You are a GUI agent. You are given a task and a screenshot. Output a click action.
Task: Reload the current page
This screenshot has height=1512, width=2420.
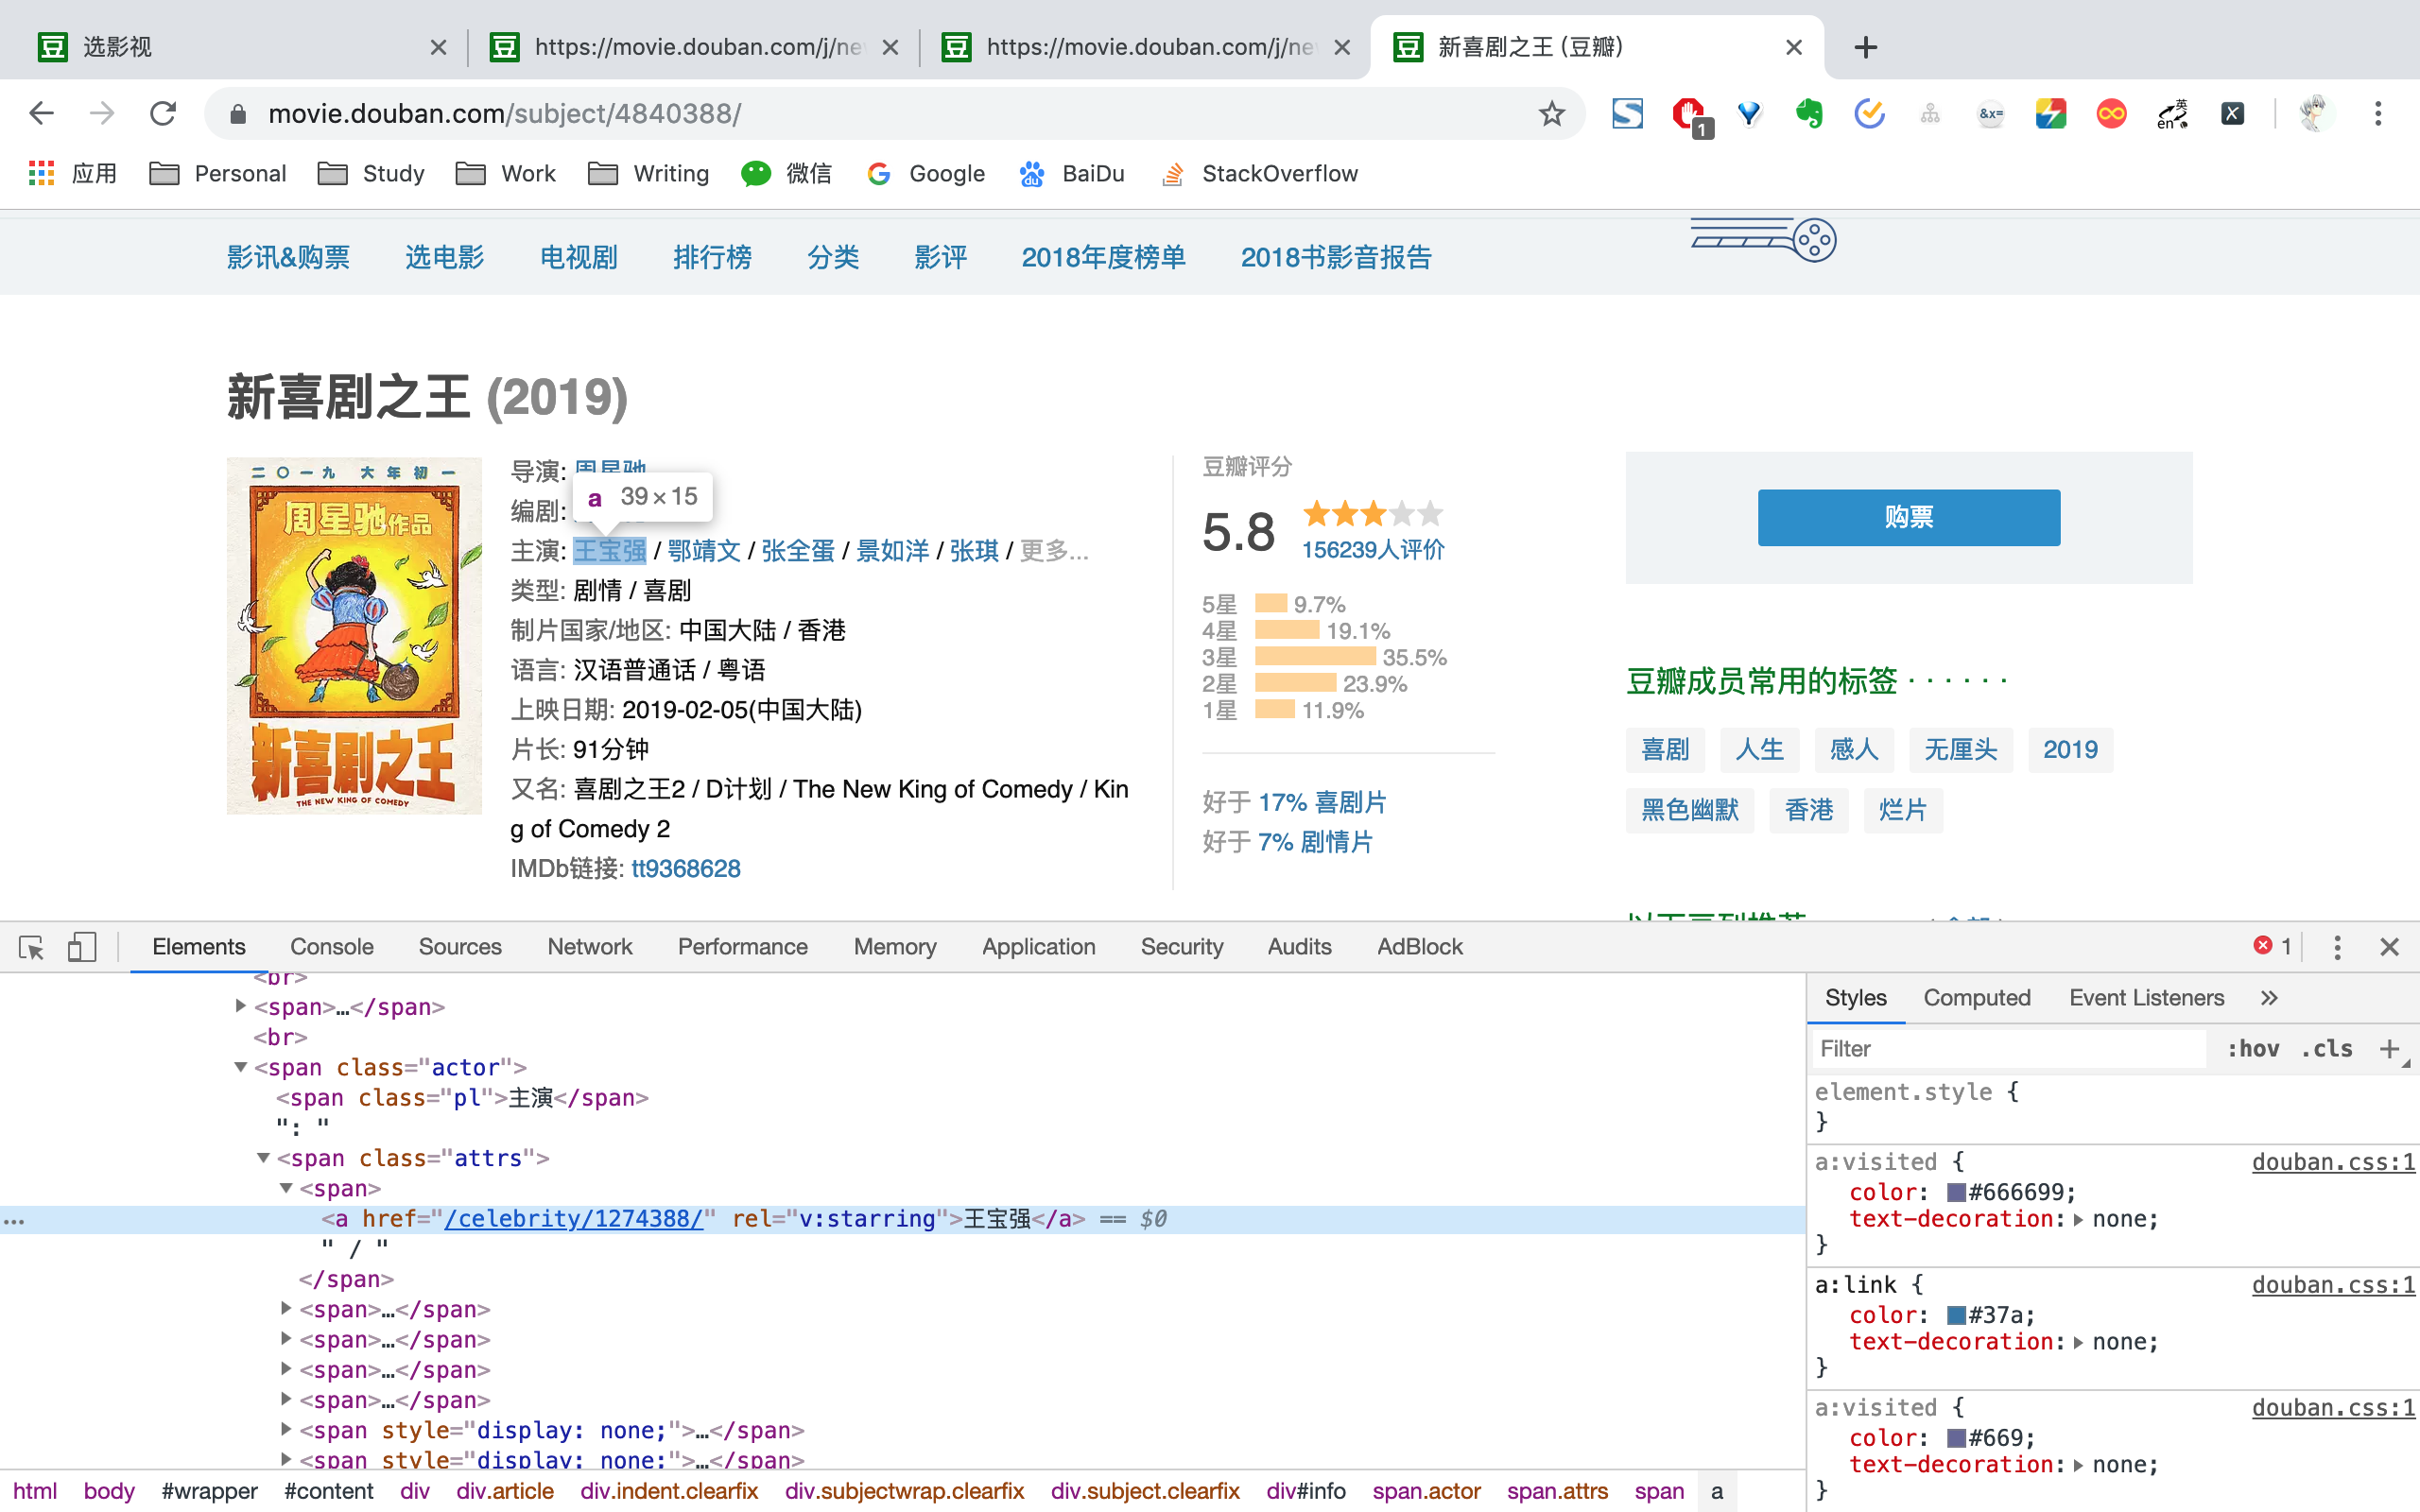(x=163, y=114)
